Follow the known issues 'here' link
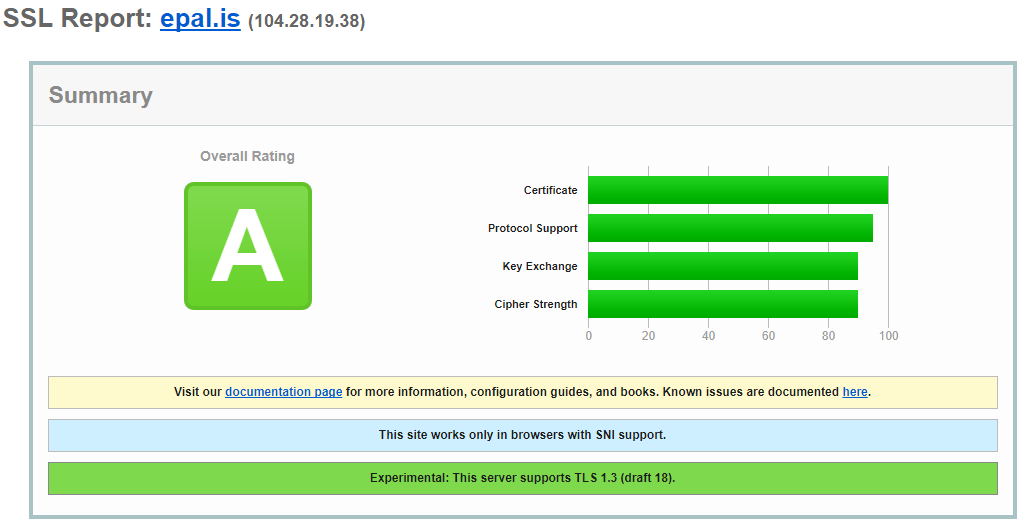Screen dimensions: 1020x523 [855, 392]
